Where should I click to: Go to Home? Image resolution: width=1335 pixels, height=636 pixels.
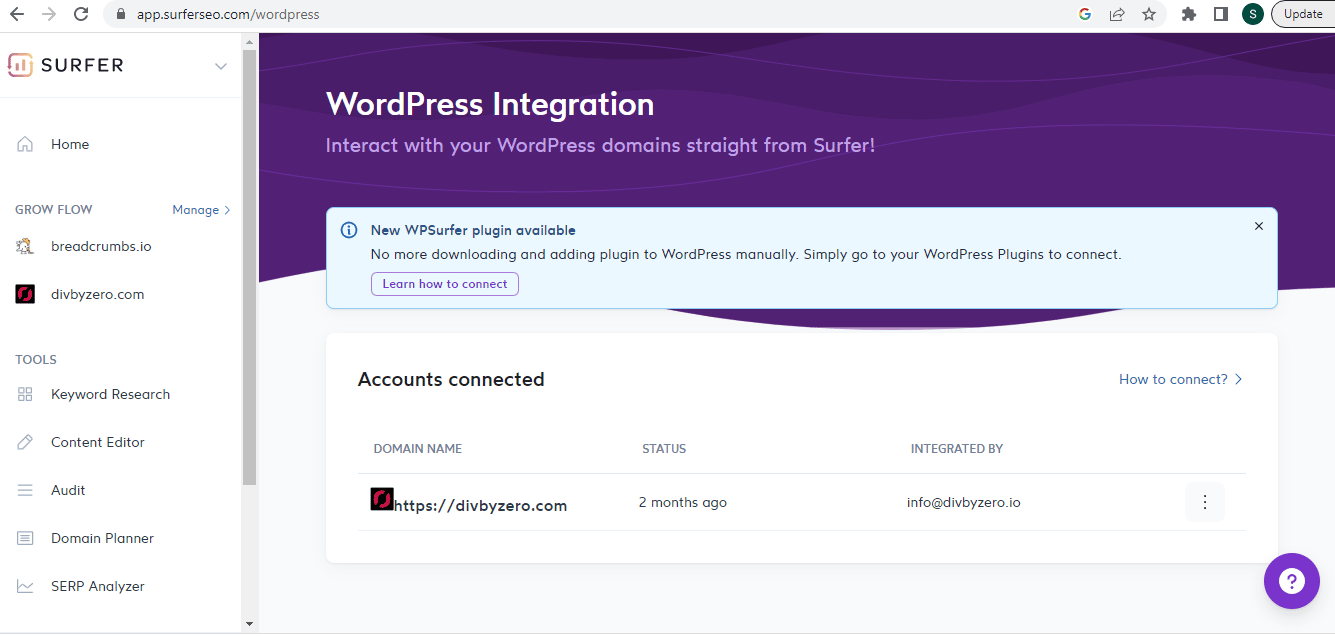70,144
